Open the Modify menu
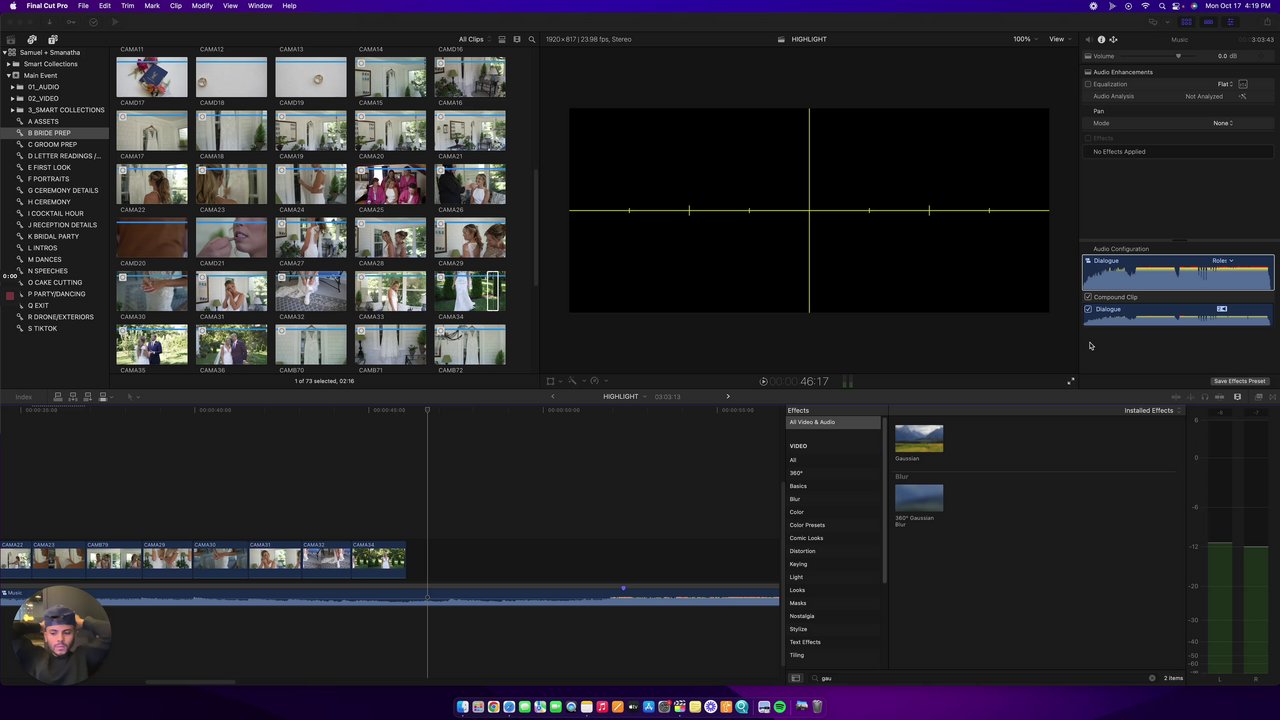Screen dimensions: 1280x720 (x=202, y=6)
